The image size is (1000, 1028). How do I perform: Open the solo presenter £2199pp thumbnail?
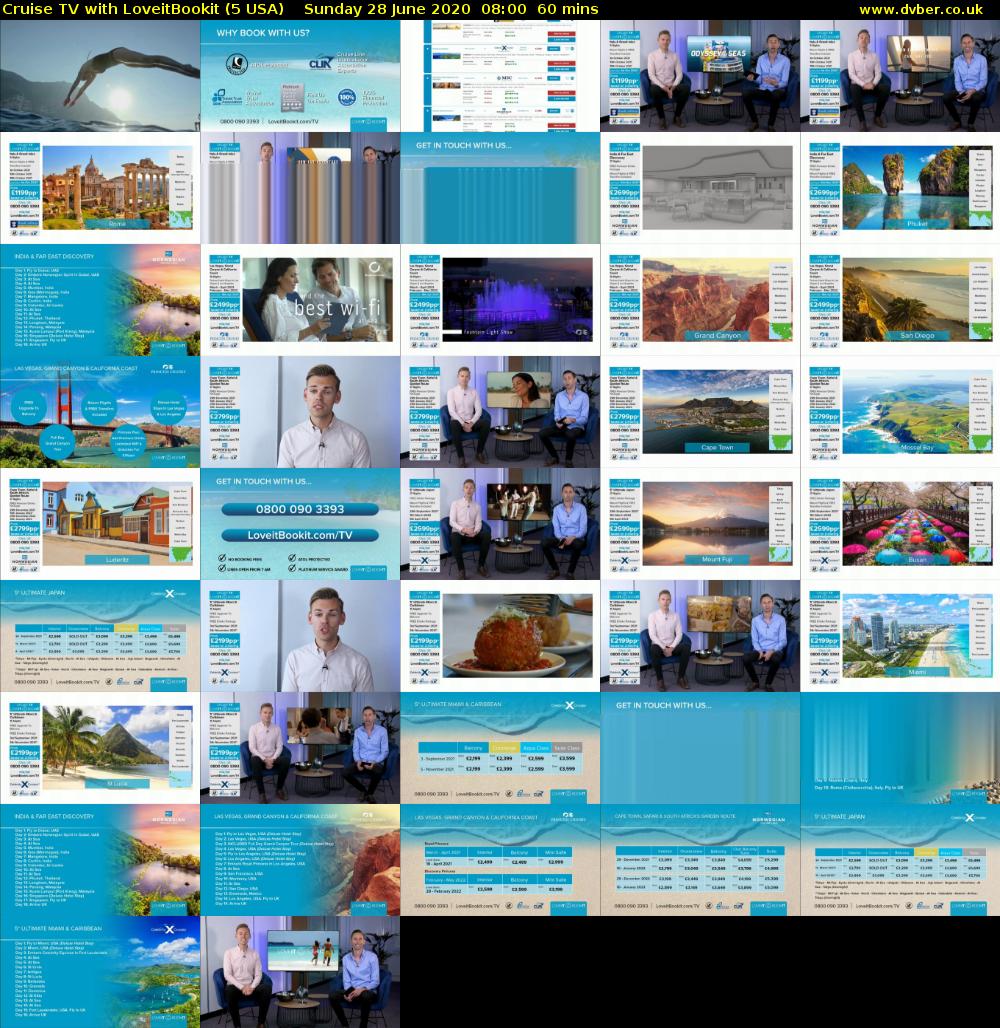point(300,636)
